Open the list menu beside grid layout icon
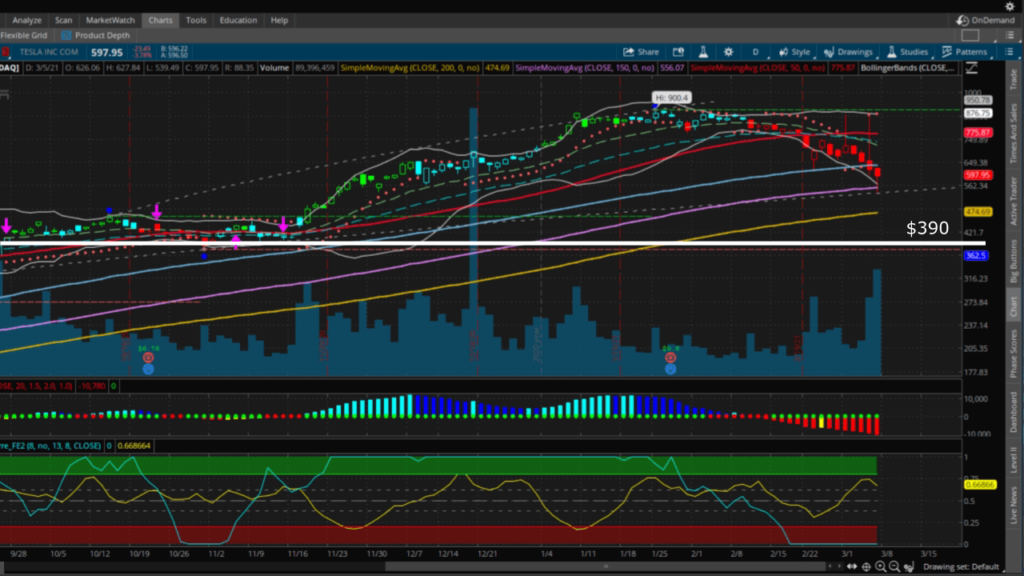Image resolution: width=1024 pixels, height=576 pixels. point(1010,35)
